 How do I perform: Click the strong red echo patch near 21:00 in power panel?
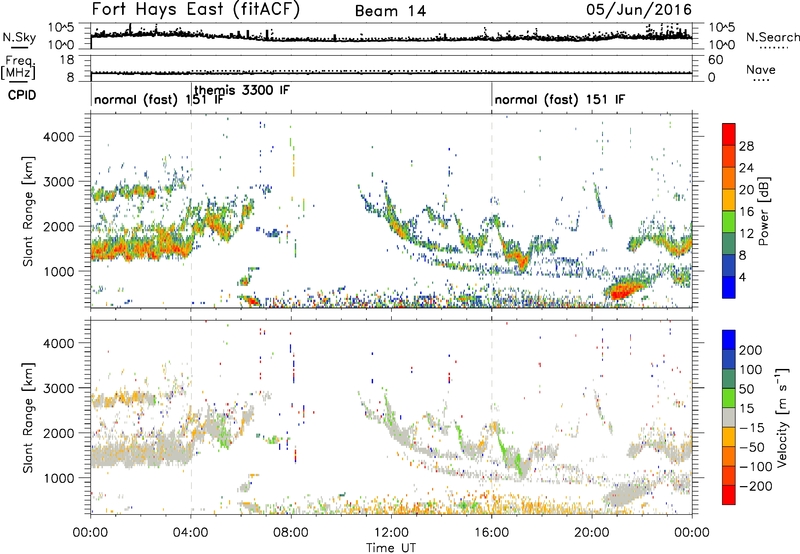[x=622, y=292]
